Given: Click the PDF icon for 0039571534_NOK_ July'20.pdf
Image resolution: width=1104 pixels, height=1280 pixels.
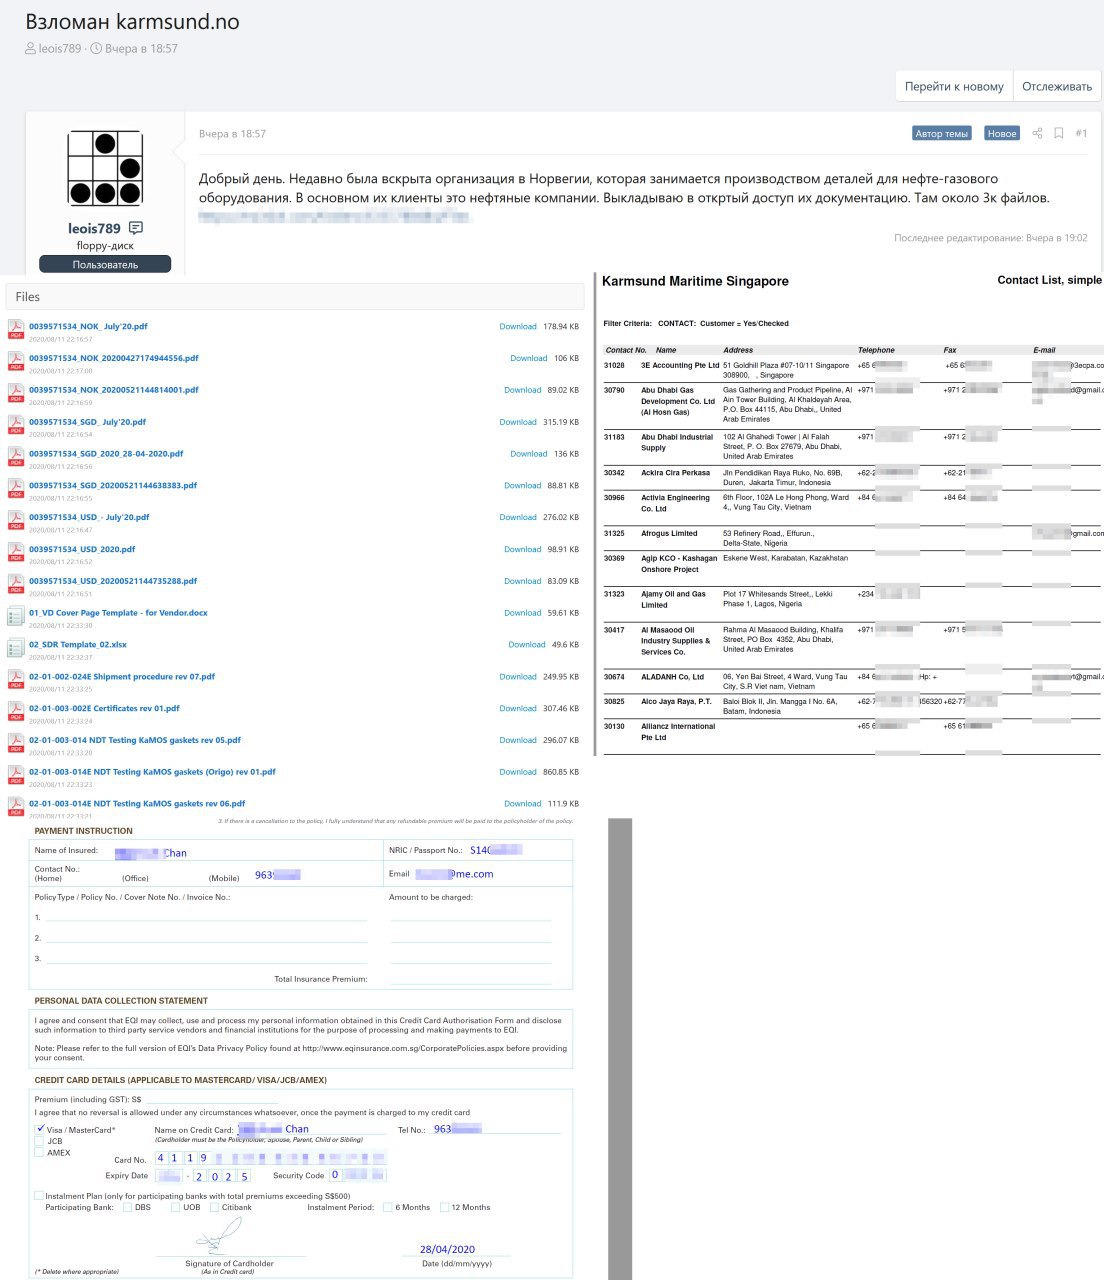Looking at the screenshot, I should click(16, 329).
